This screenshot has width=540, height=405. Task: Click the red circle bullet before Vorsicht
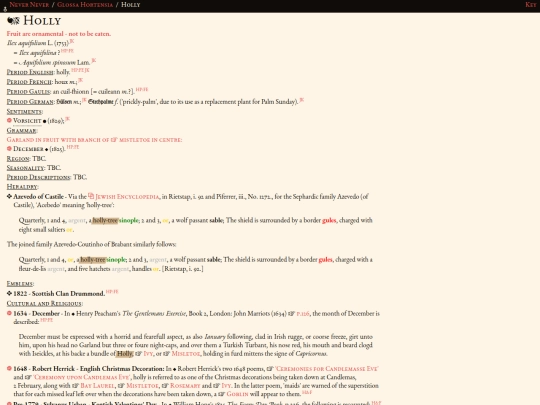[9, 121]
